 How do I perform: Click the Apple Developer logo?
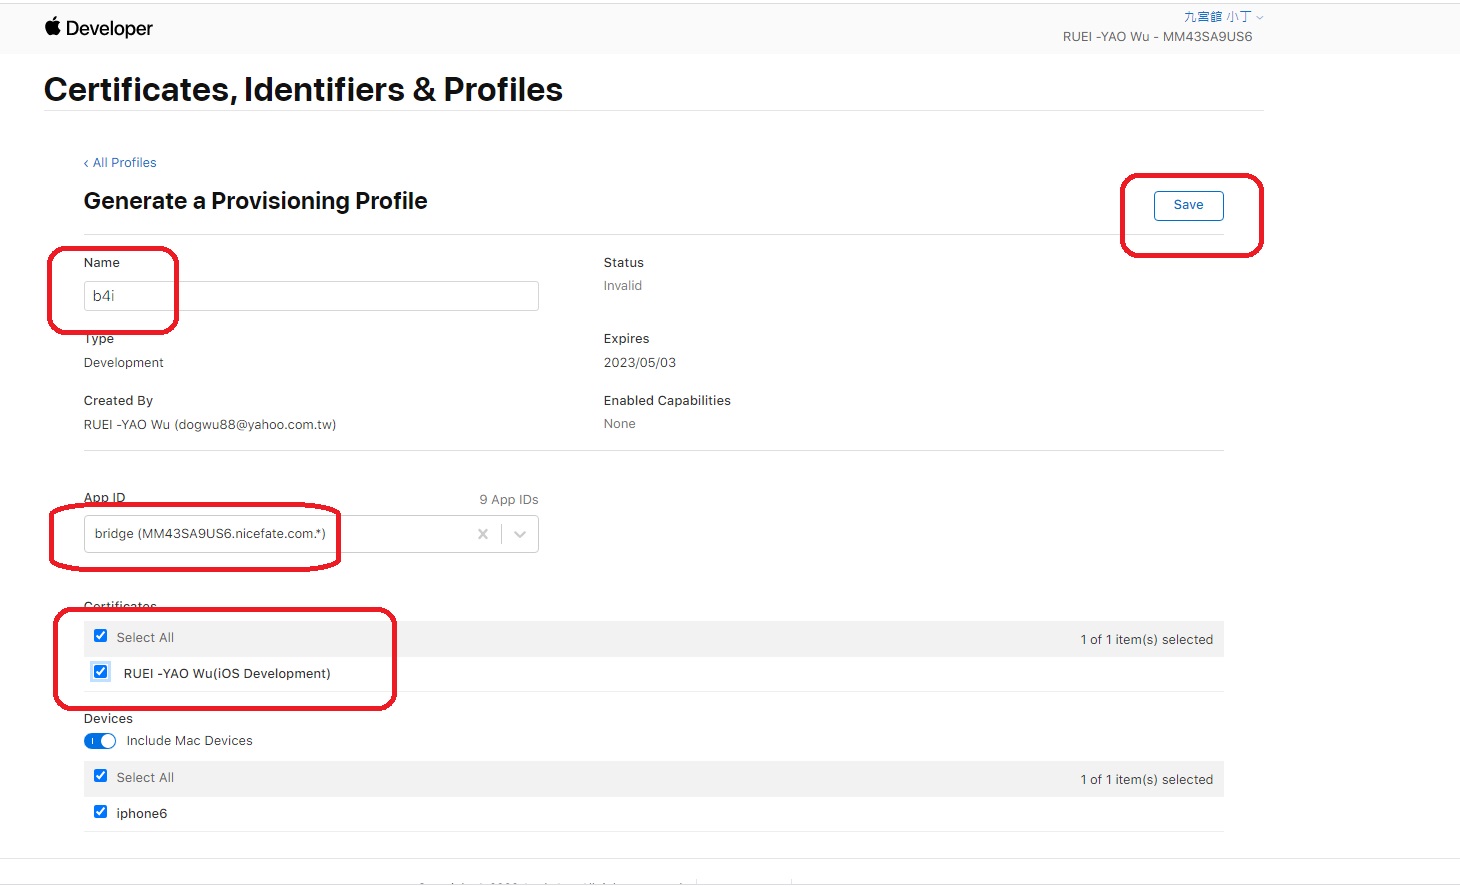pos(98,28)
